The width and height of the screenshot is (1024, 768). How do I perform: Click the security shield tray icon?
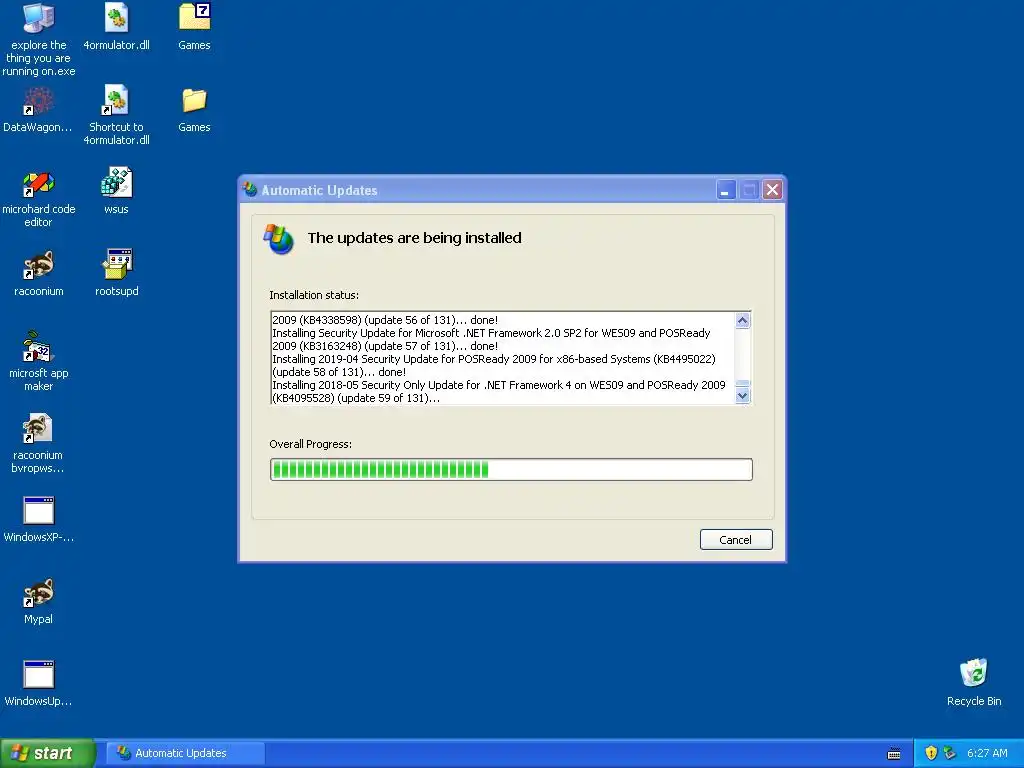(x=931, y=753)
